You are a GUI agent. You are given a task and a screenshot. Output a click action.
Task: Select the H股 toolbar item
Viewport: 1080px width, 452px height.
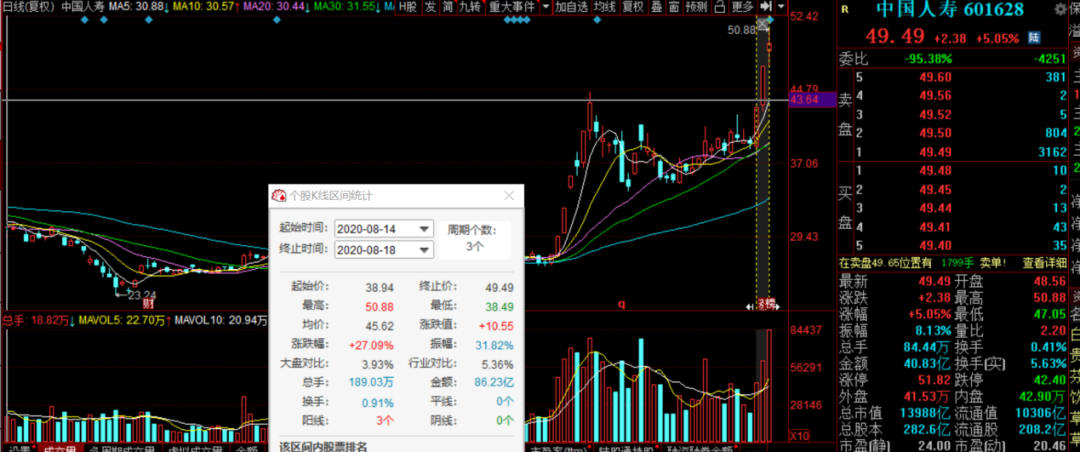(408, 7)
